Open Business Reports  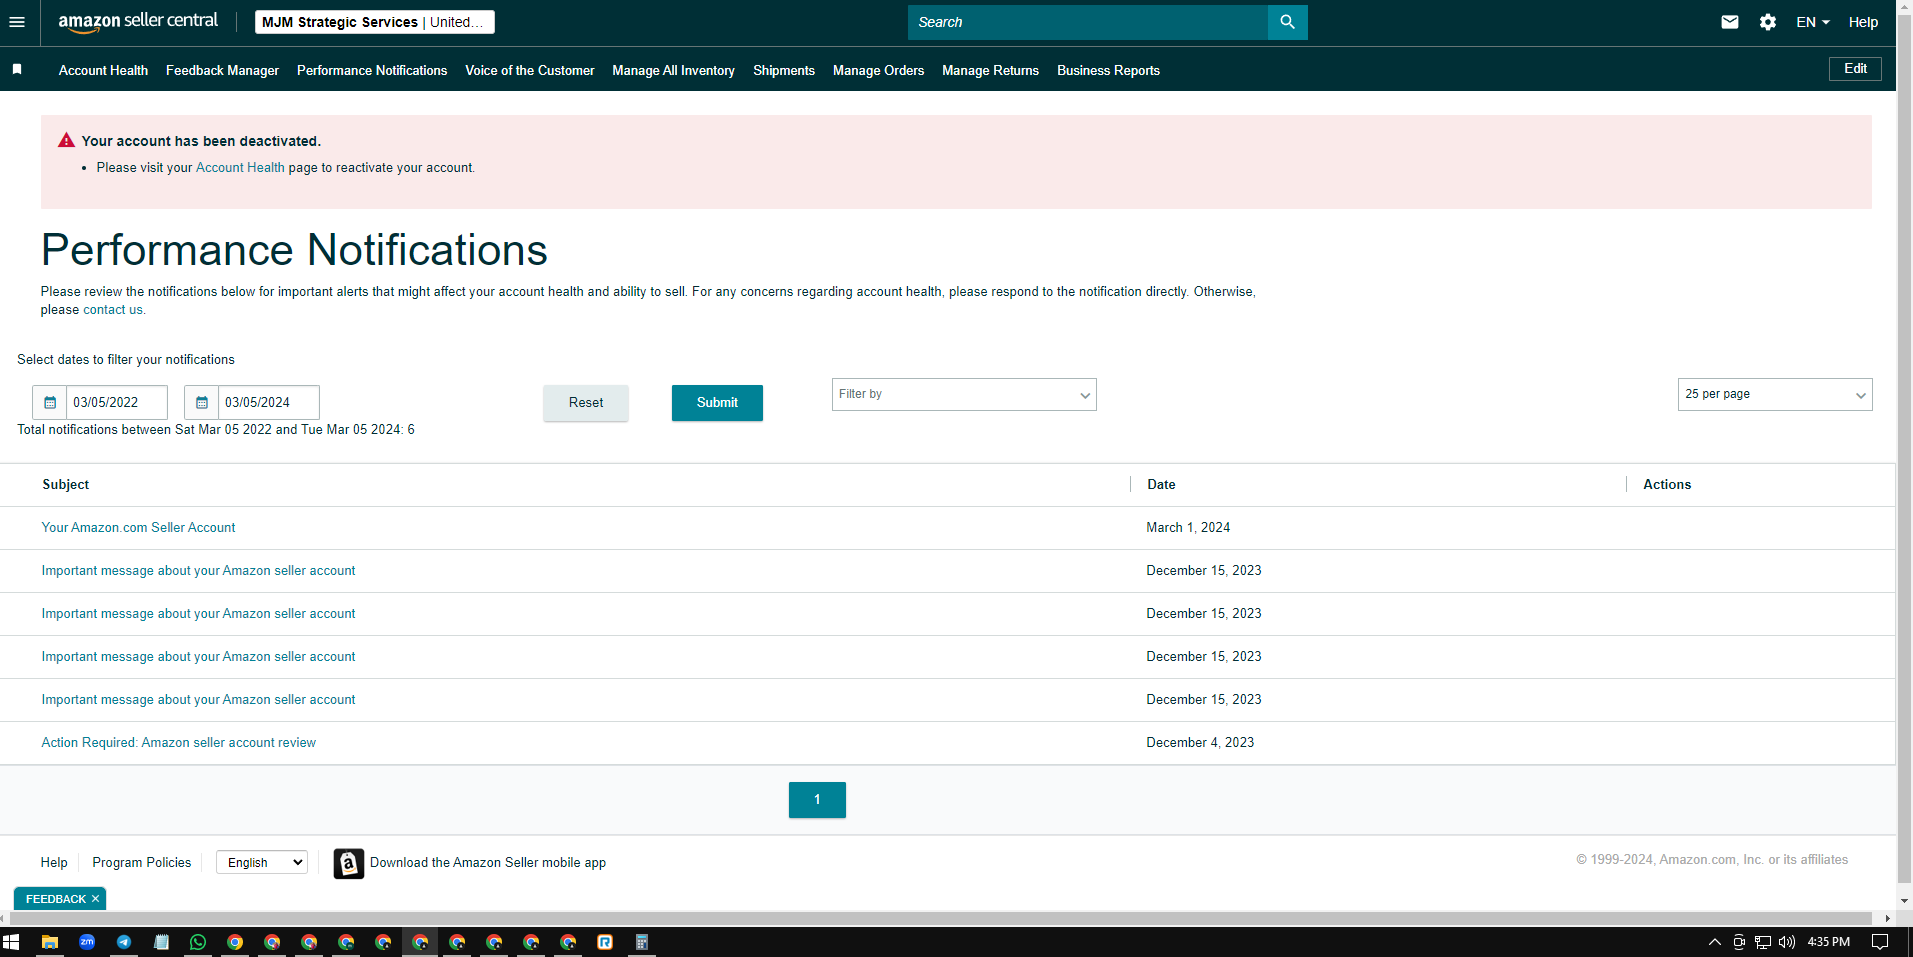click(1108, 70)
